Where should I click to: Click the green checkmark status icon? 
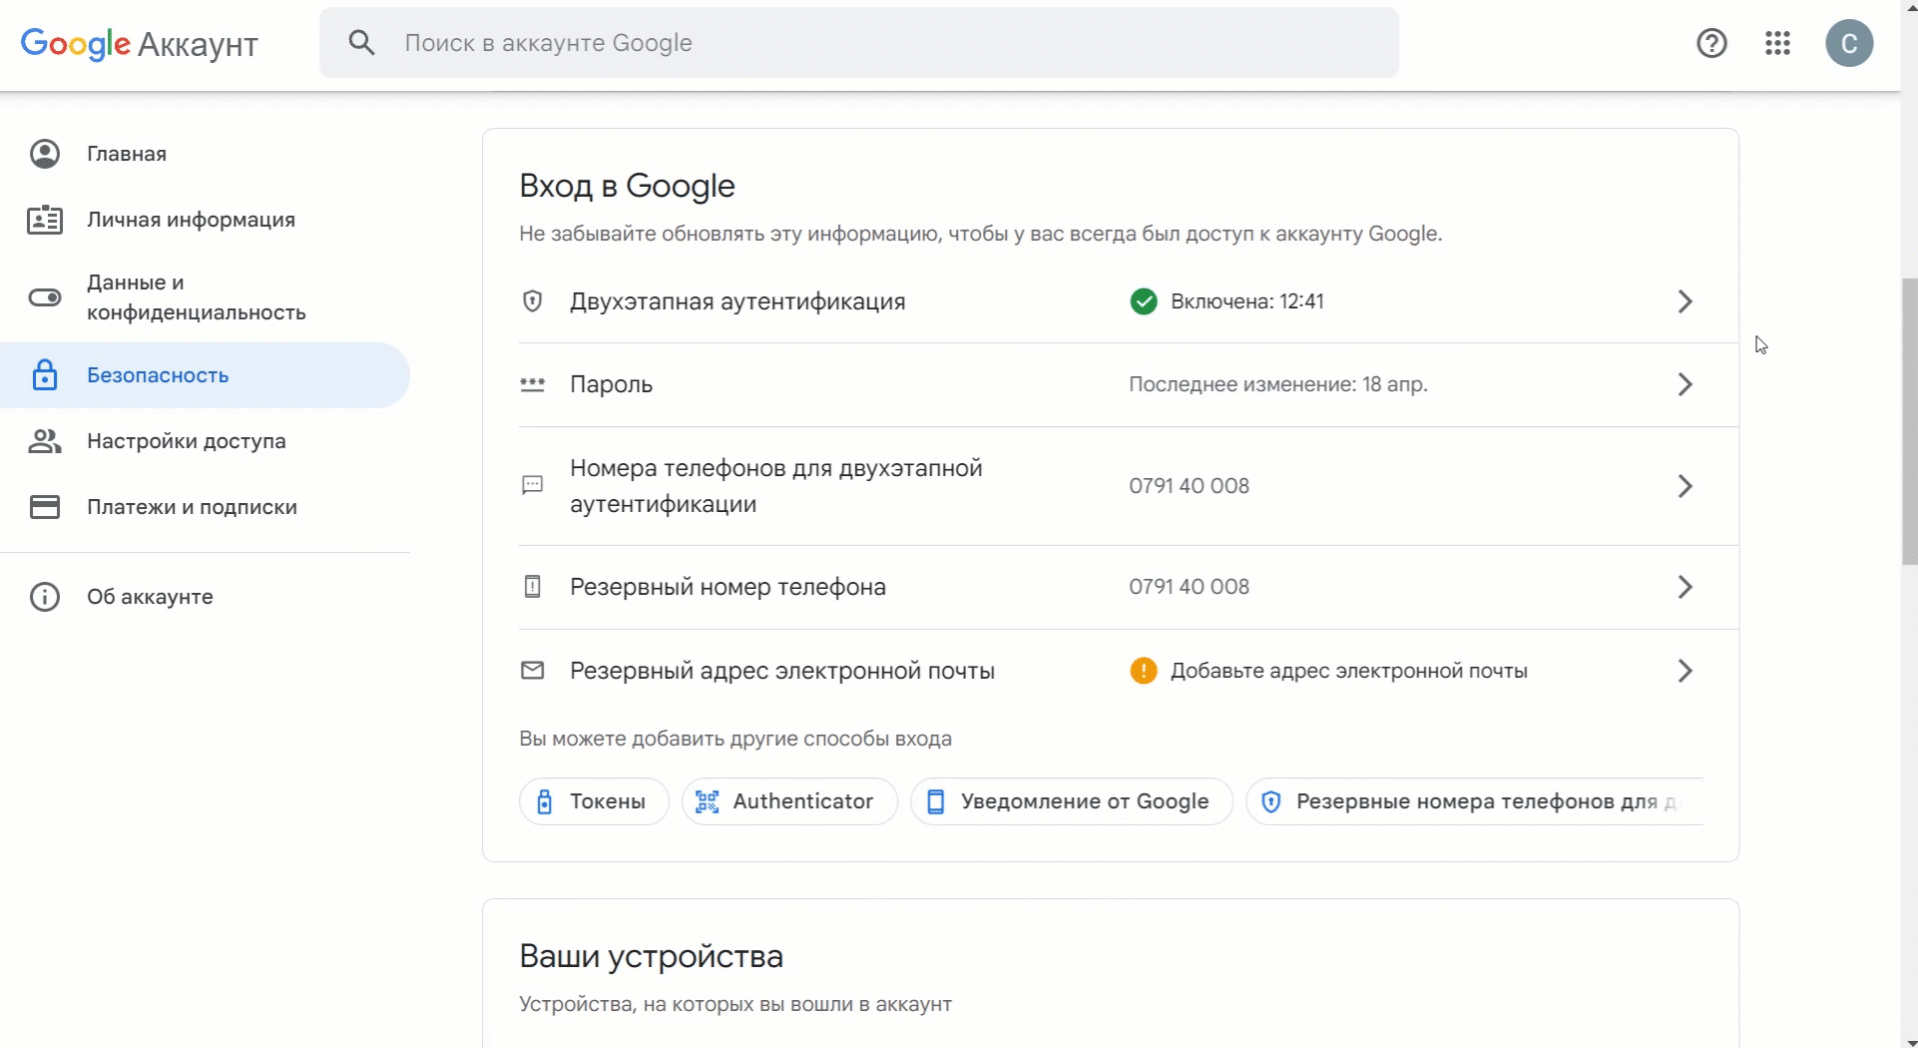click(1144, 301)
